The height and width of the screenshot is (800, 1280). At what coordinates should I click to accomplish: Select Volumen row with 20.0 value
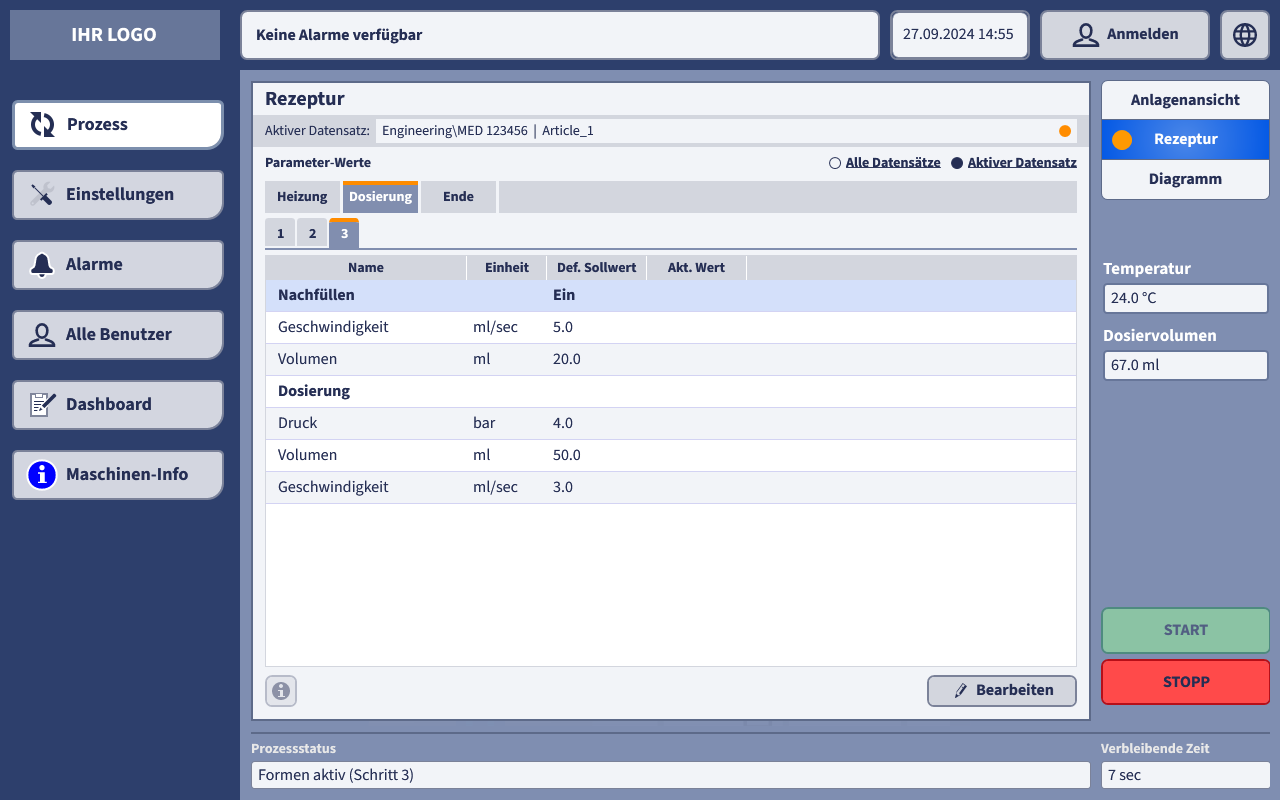[x=671, y=360]
